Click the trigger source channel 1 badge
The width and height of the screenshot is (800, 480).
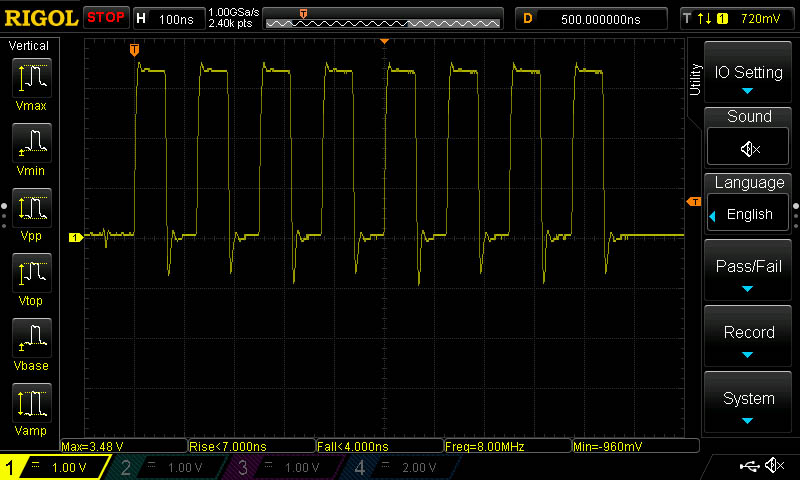coord(722,19)
